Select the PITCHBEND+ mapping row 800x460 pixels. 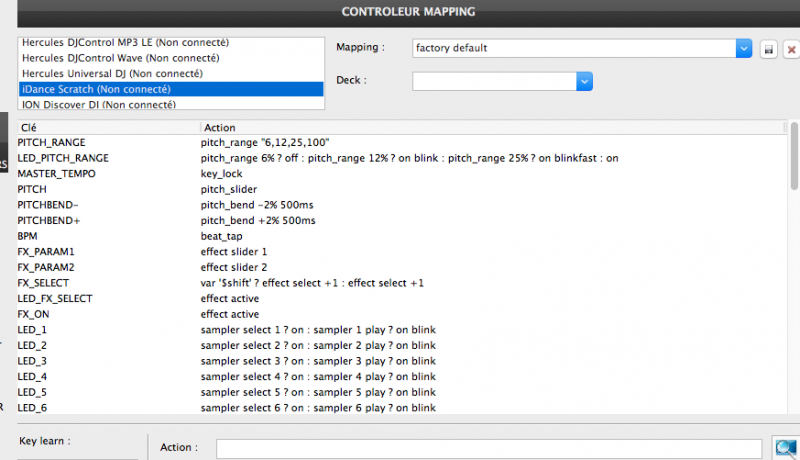pyautogui.click(x=300, y=220)
